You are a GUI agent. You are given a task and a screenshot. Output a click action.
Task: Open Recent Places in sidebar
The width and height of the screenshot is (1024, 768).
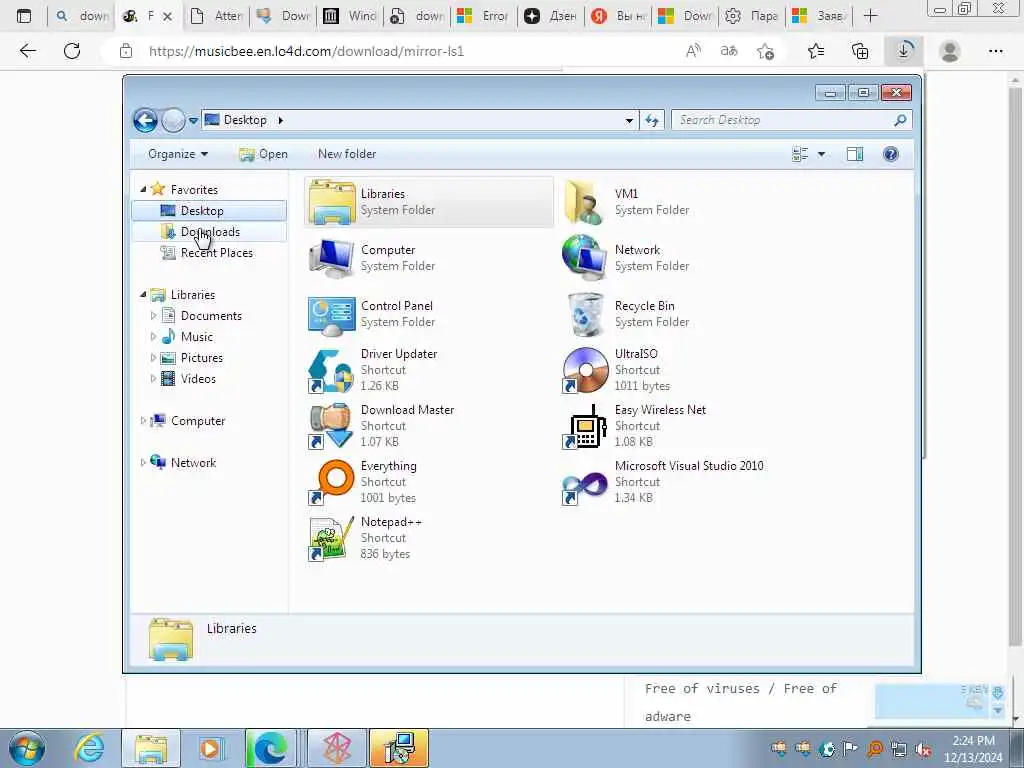pos(209,253)
